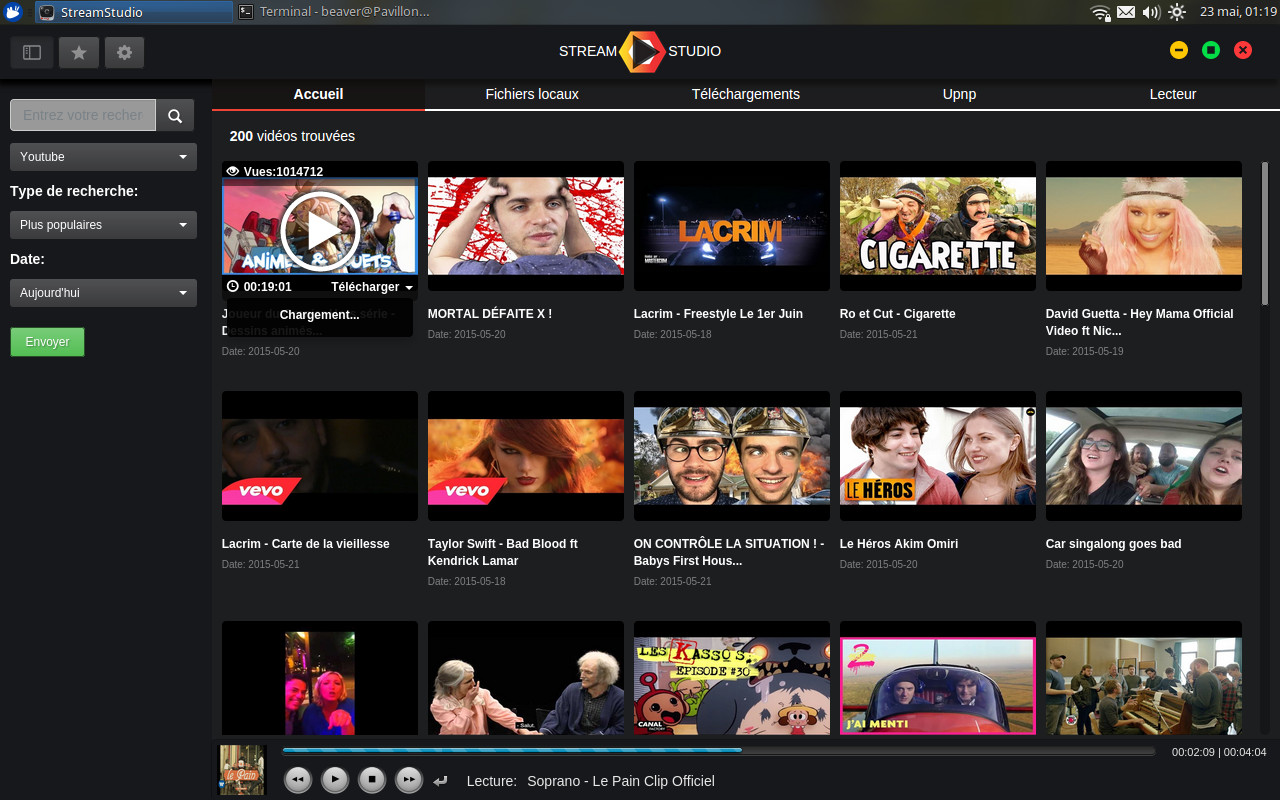Expand the Youtube source dropdown

click(103, 157)
